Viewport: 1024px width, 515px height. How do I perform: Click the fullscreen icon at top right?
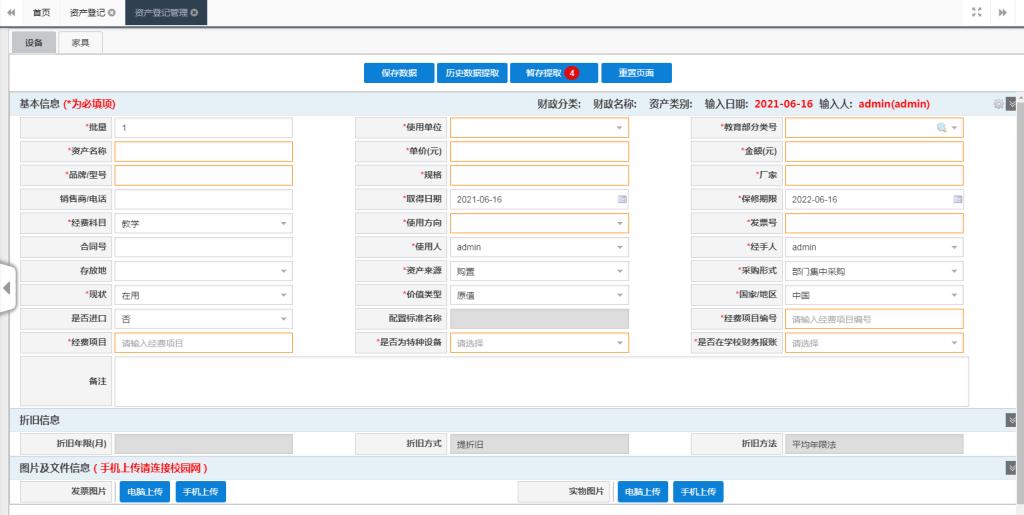(x=977, y=12)
